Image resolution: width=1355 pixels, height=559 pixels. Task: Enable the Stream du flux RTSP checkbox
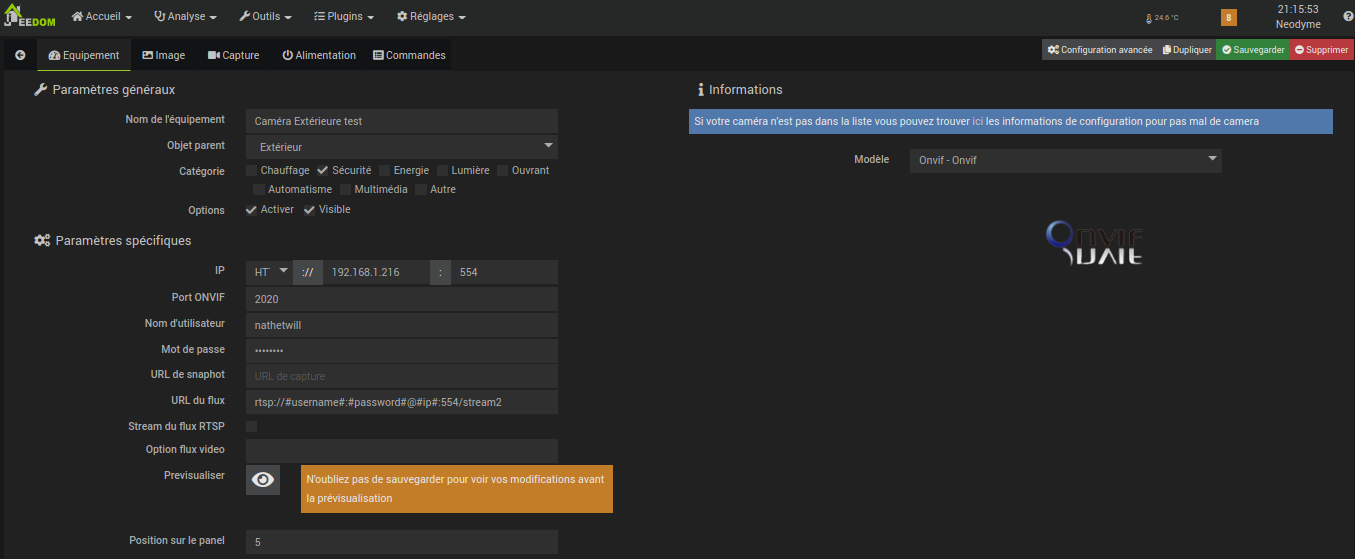tap(252, 427)
